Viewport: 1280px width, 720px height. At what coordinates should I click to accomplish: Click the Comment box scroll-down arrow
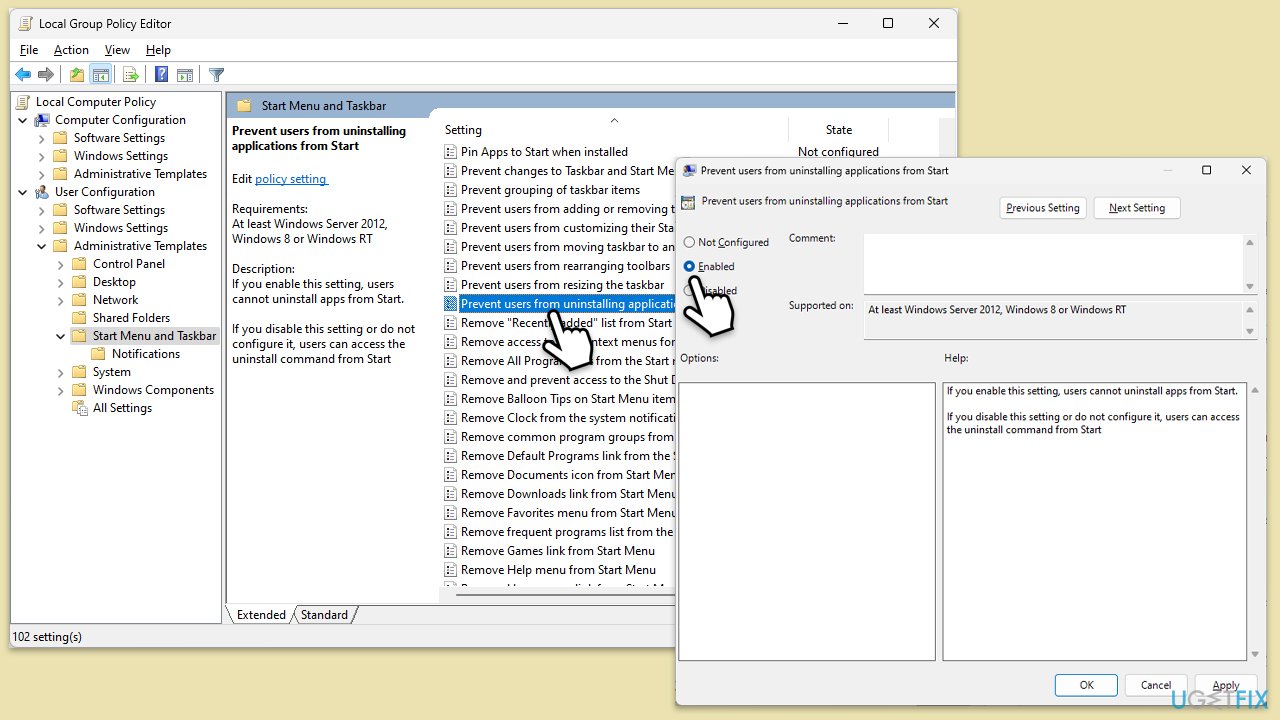[x=1250, y=286]
